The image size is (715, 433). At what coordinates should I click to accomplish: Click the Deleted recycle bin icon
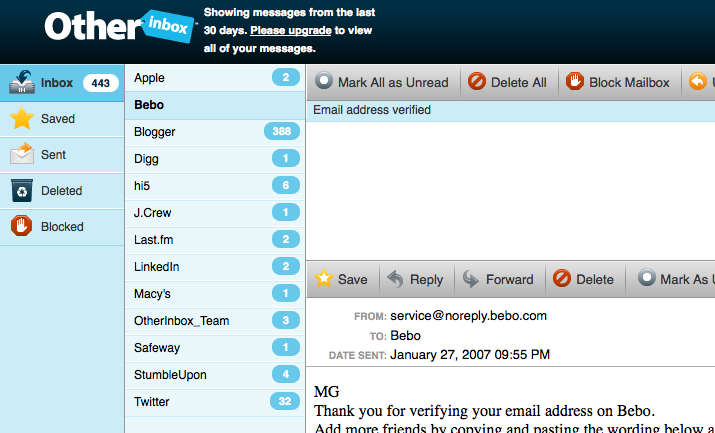[22, 191]
